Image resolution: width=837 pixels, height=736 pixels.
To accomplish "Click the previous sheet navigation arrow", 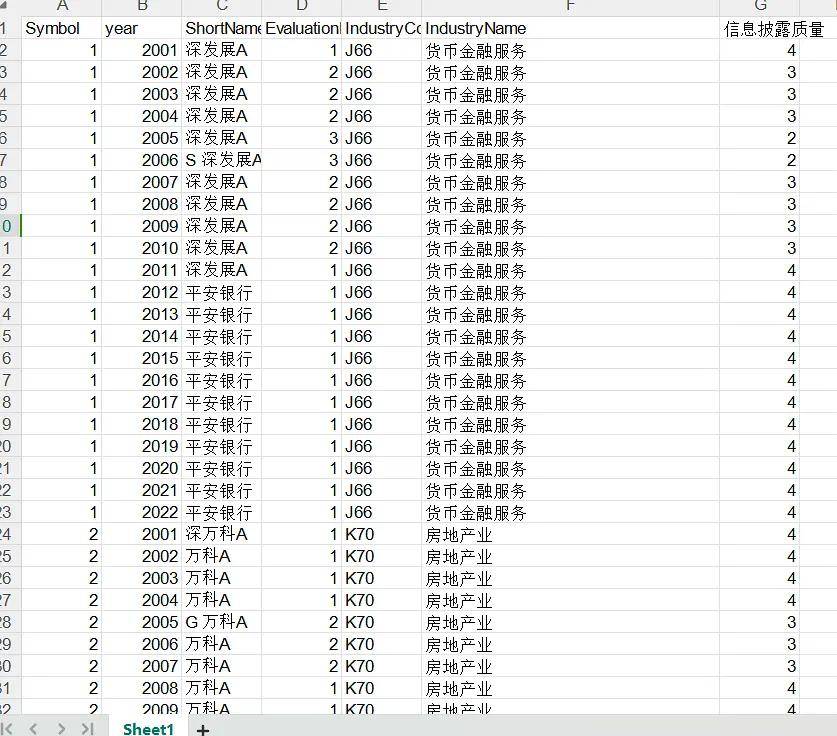I will [32, 730].
